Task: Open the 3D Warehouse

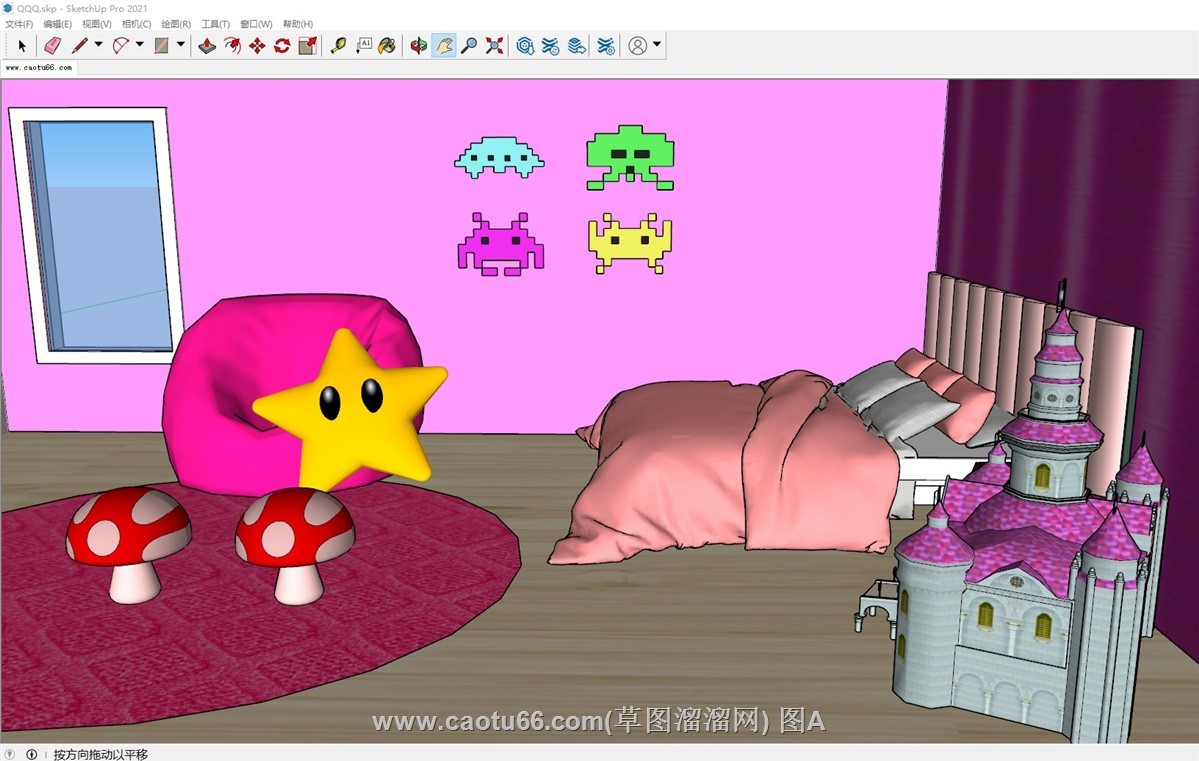Action: (x=525, y=46)
